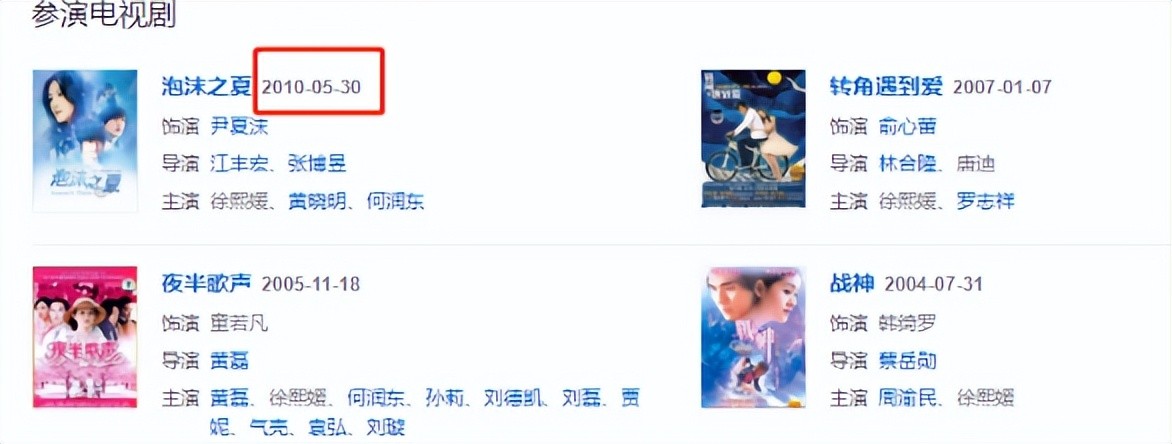Open the 战神 drama title link

click(x=852, y=284)
